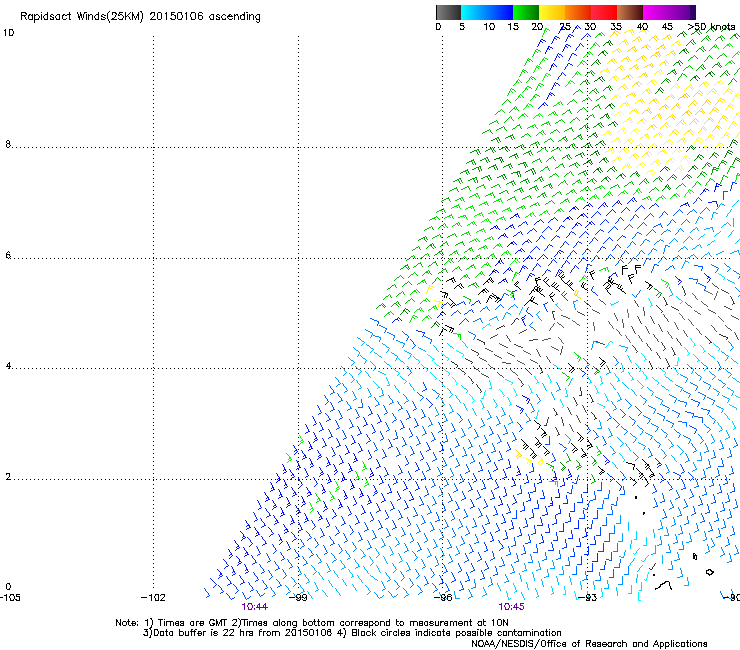The image size is (740, 650).
Task: Click the longitude axis label '-99'
Action: tap(298, 598)
